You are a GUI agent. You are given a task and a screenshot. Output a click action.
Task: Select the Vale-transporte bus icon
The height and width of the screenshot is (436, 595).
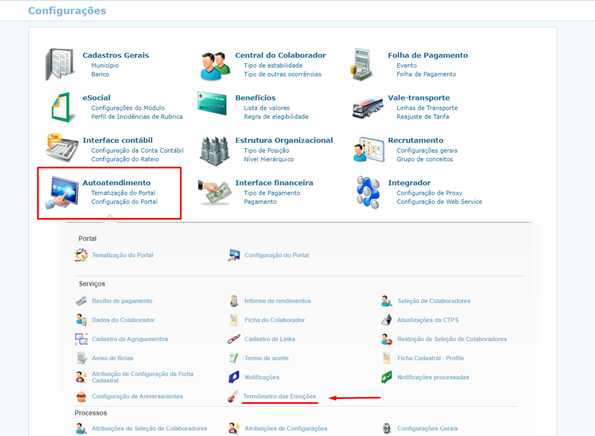(367, 107)
